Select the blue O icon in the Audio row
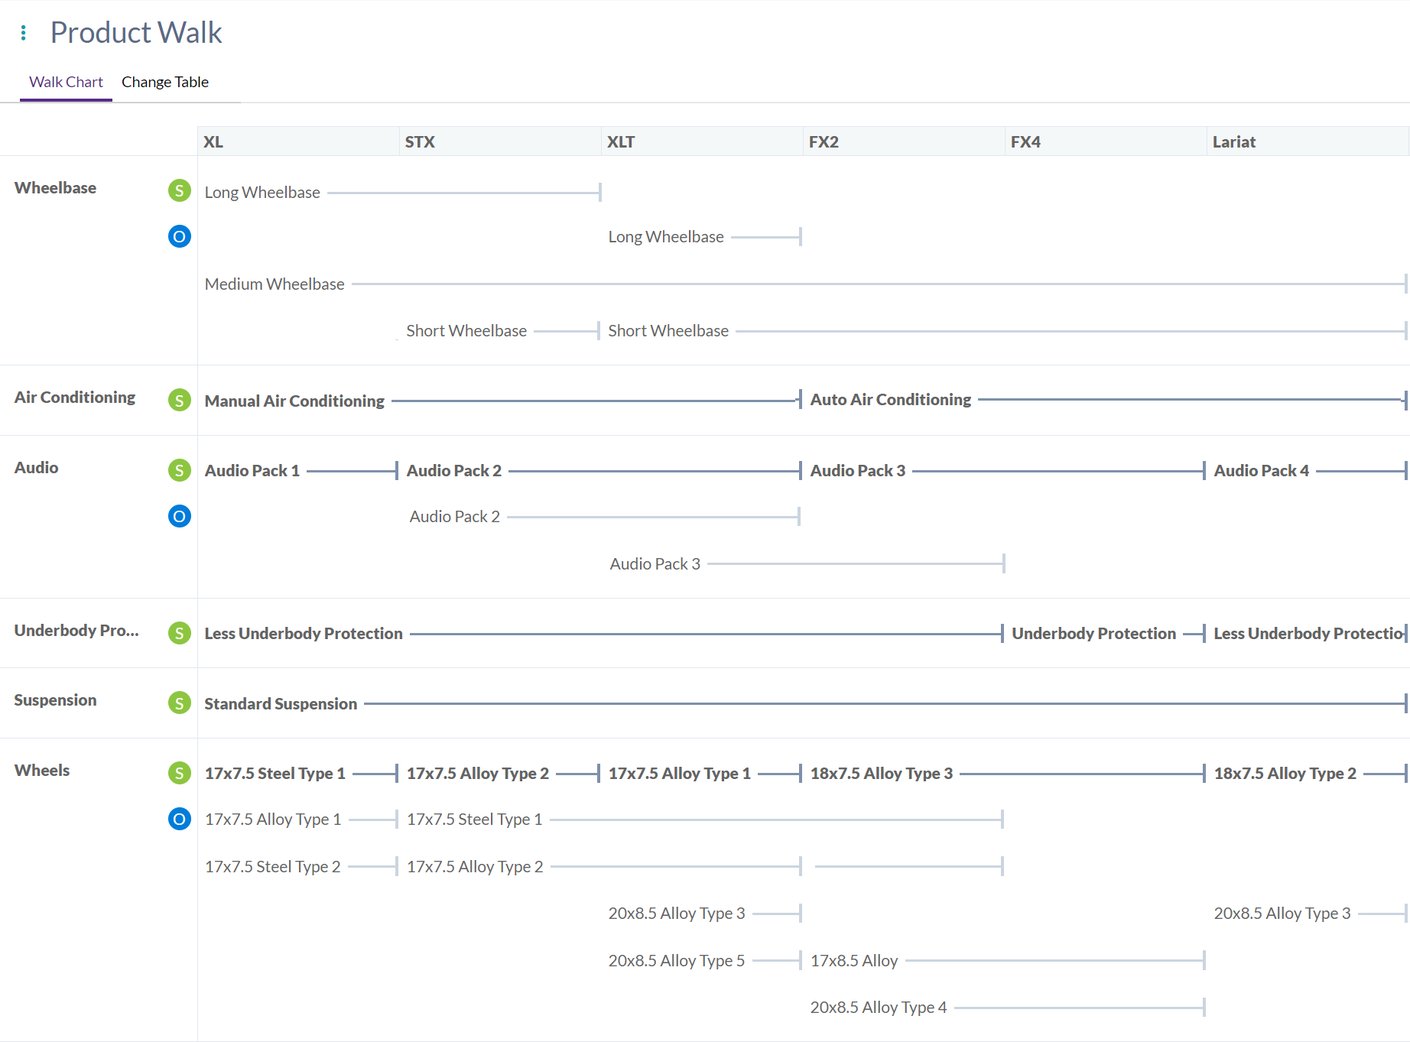Screen dimensions: 1410x1042 [179, 516]
